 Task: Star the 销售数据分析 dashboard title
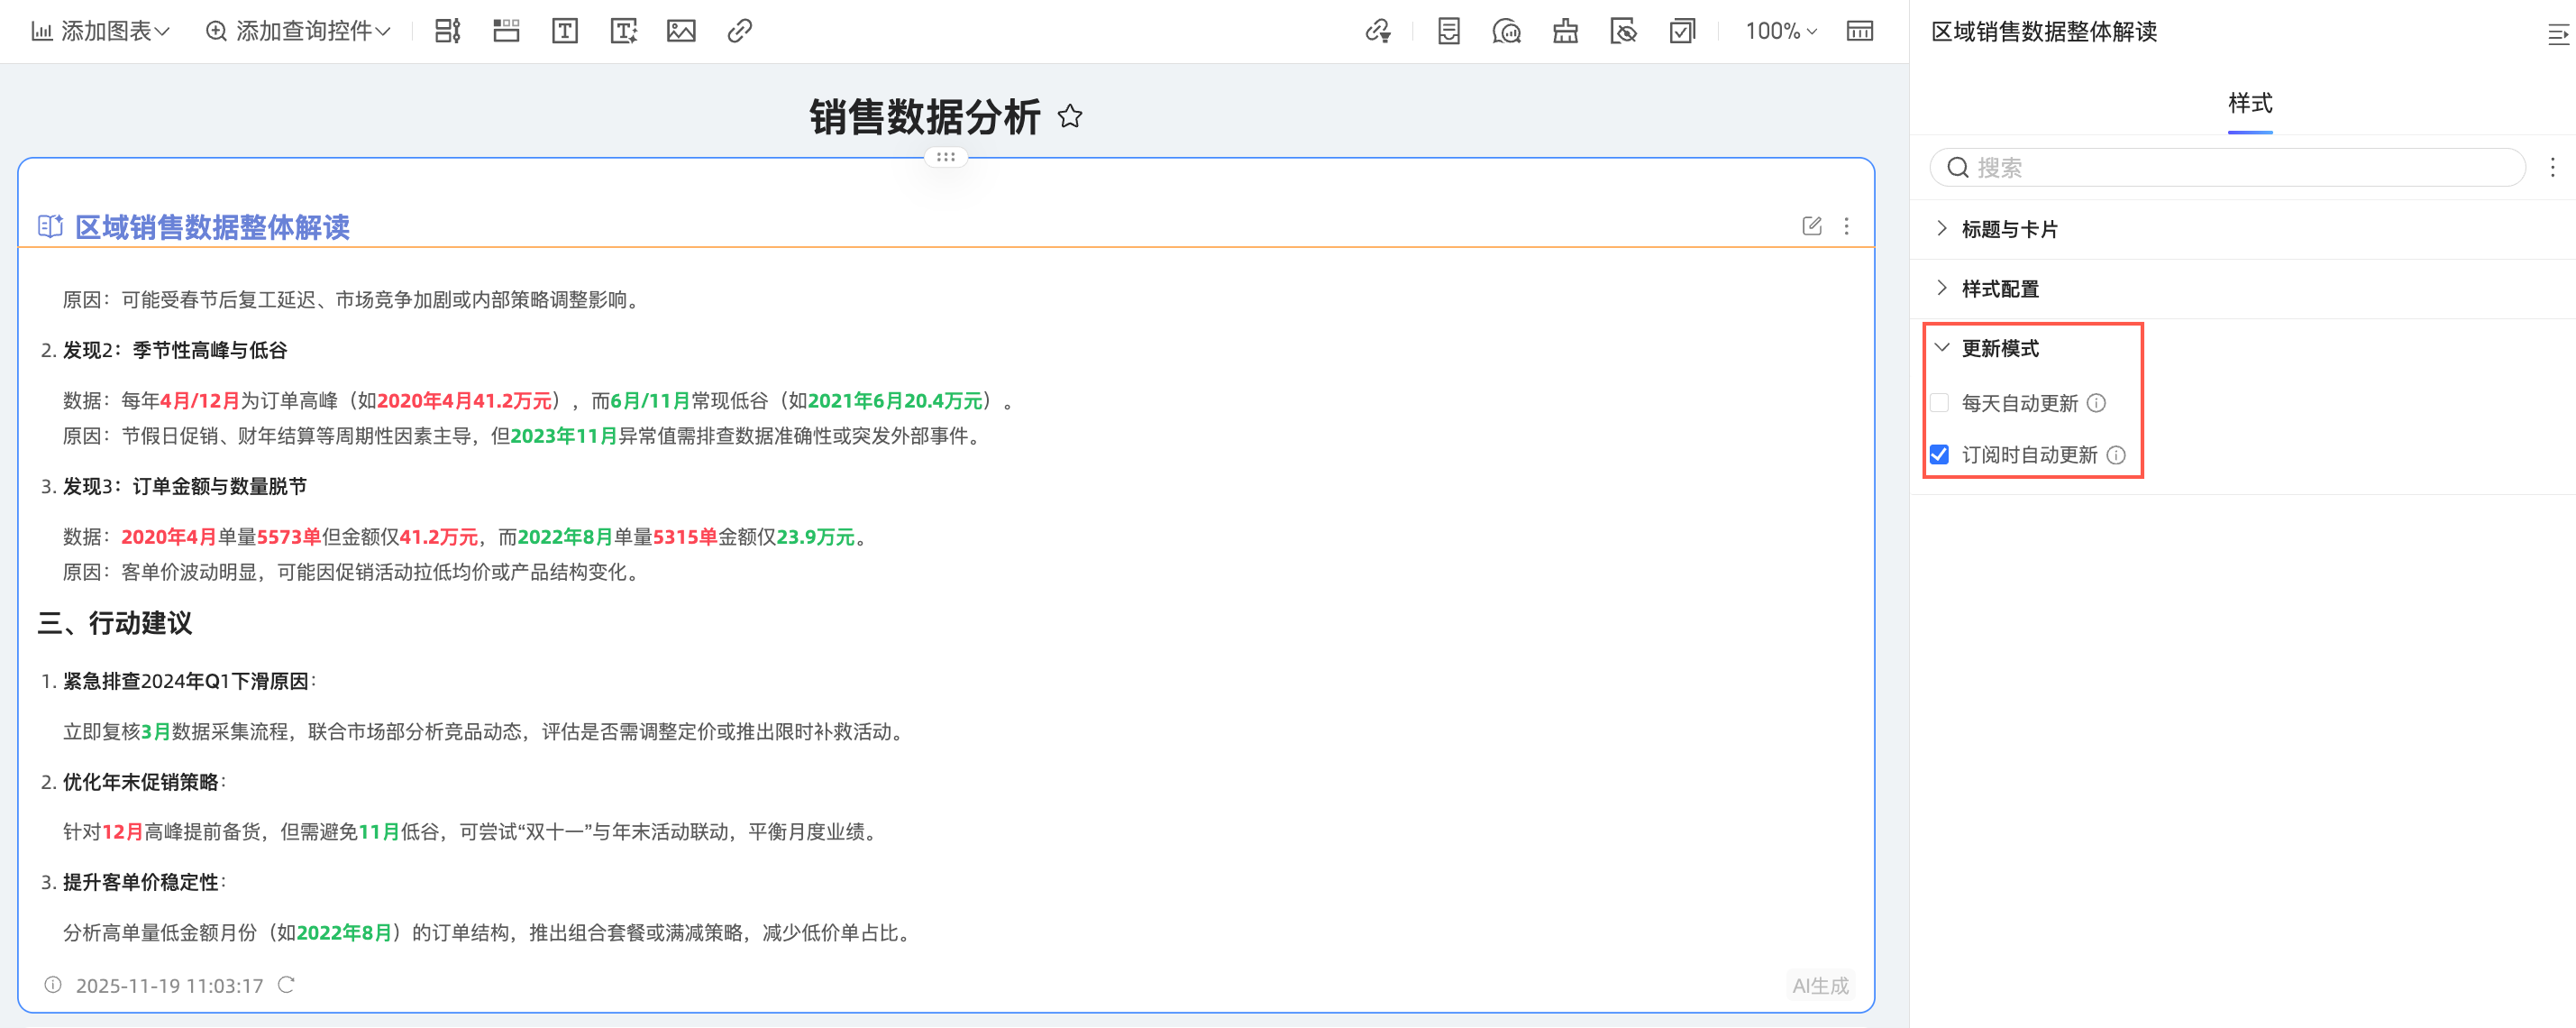(x=1070, y=117)
